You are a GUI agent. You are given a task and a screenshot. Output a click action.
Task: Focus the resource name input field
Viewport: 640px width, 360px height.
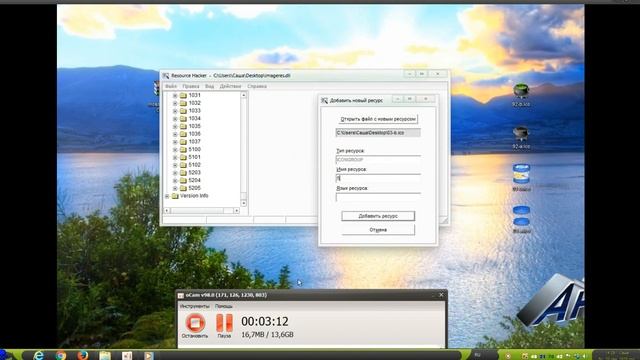378,178
